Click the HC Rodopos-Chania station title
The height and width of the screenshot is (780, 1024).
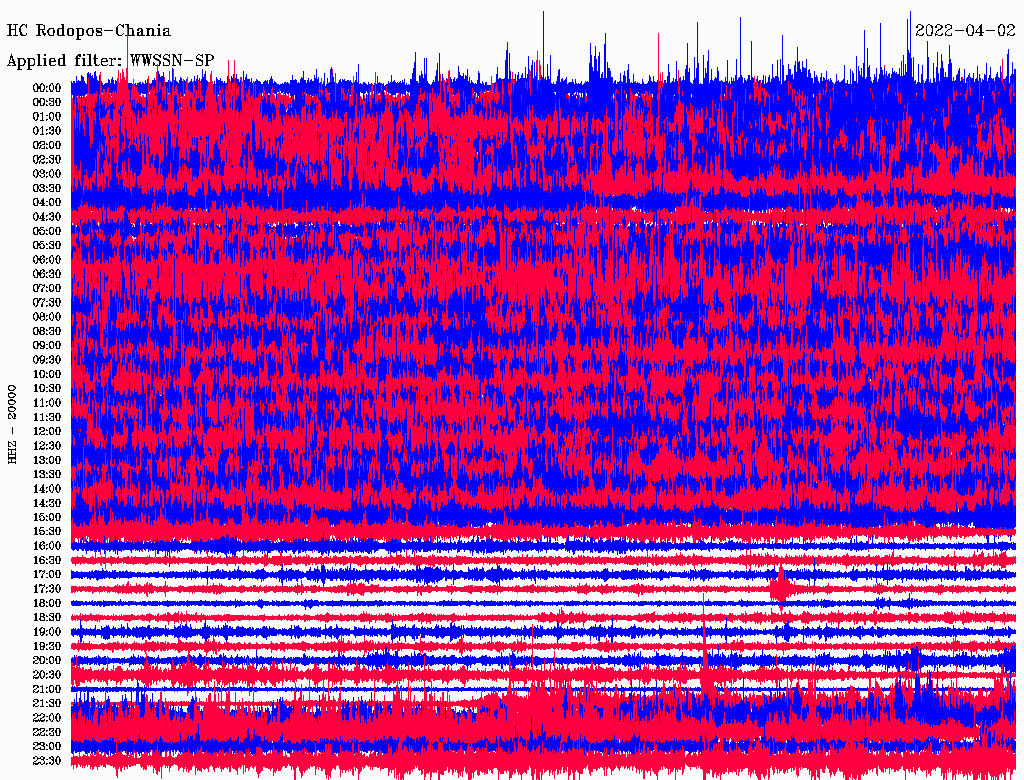pos(89,31)
